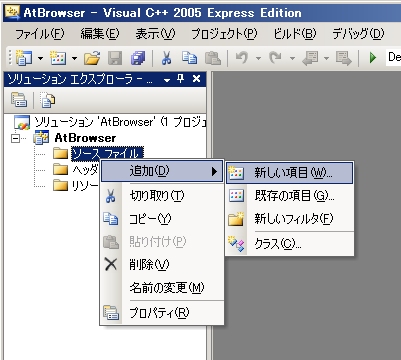401x360 pixels.
Task: Click the Cut scissors toolbar icon
Action: tap(166, 58)
